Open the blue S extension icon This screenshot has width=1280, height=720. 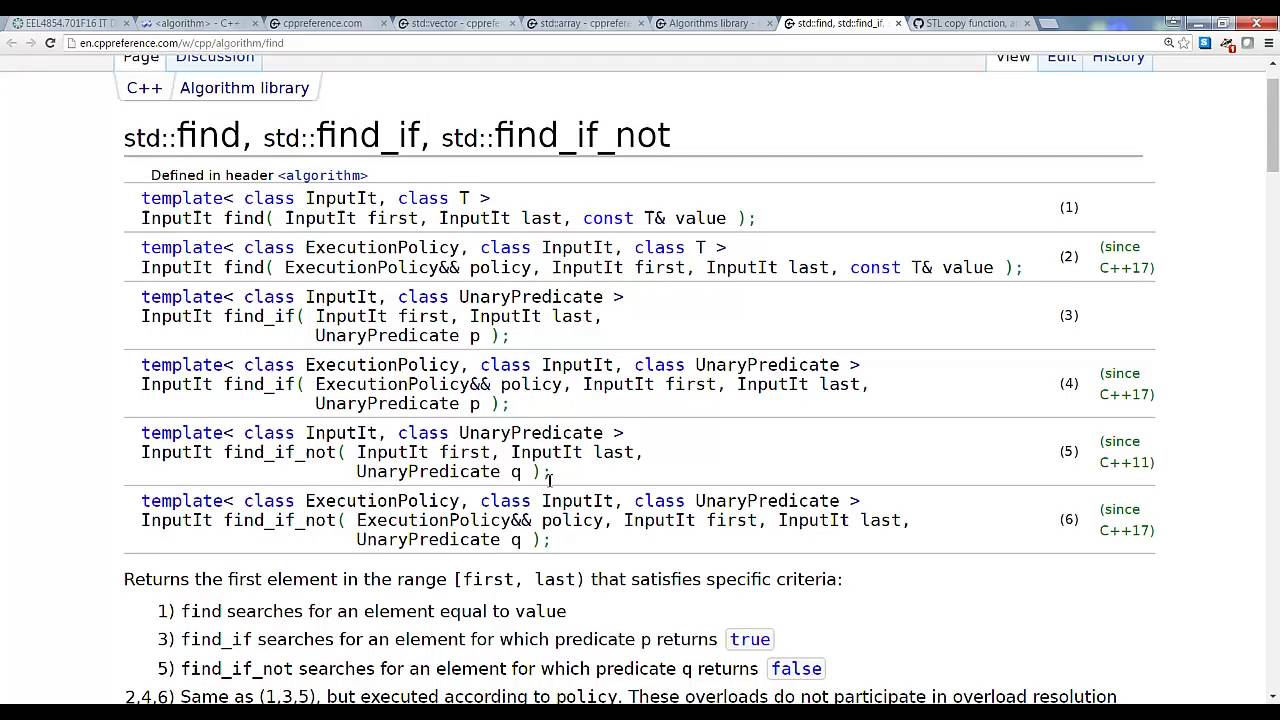(1205, 43)
